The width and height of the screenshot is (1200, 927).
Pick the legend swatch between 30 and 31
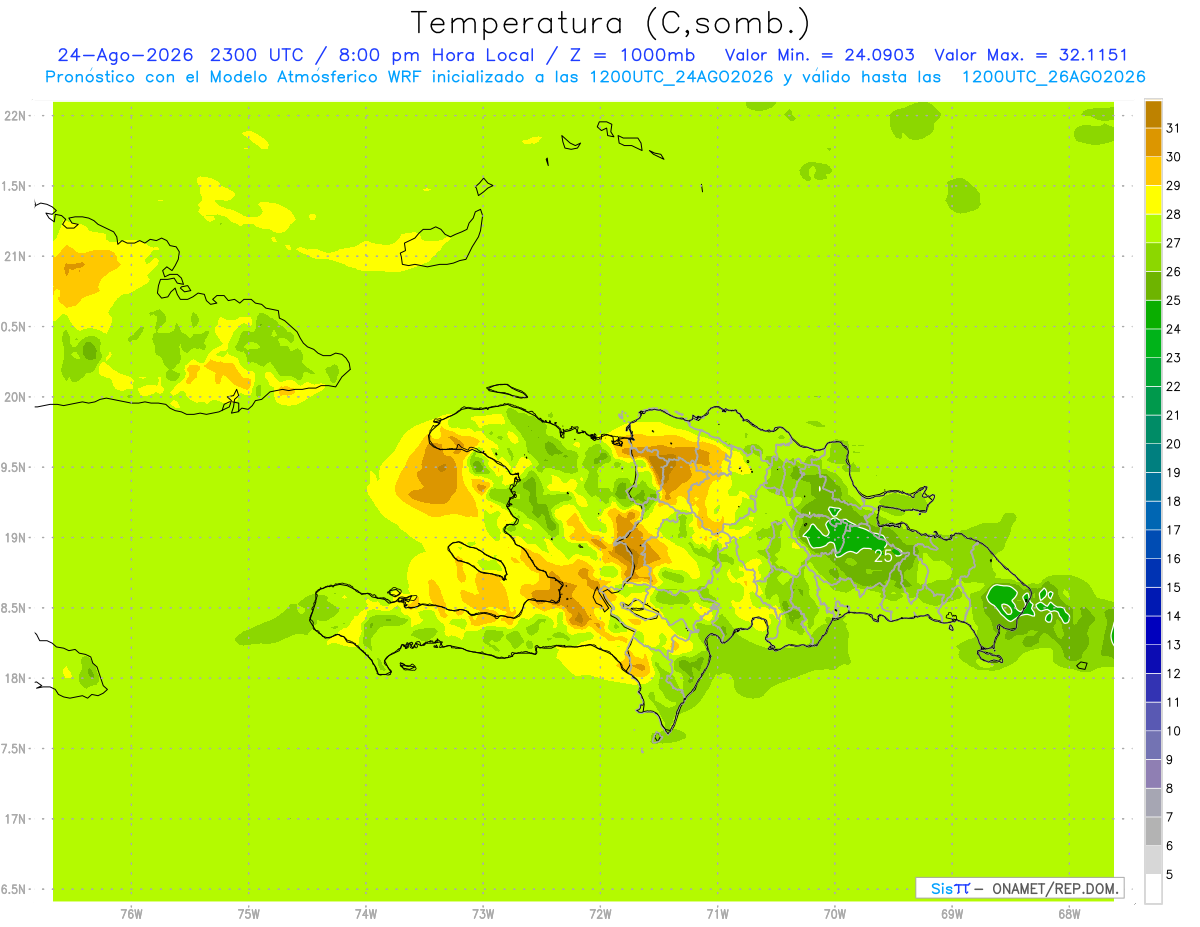[x=1153, y=143]
